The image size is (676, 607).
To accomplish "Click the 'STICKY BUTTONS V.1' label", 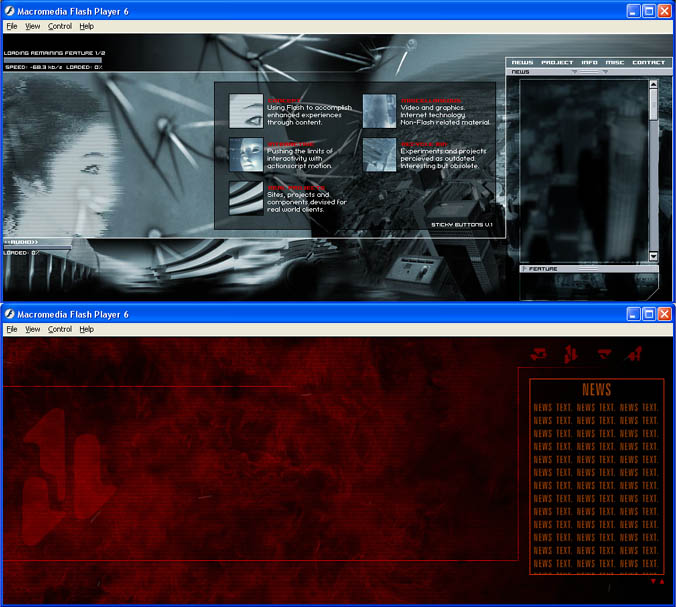I will [x=462, y=225].
